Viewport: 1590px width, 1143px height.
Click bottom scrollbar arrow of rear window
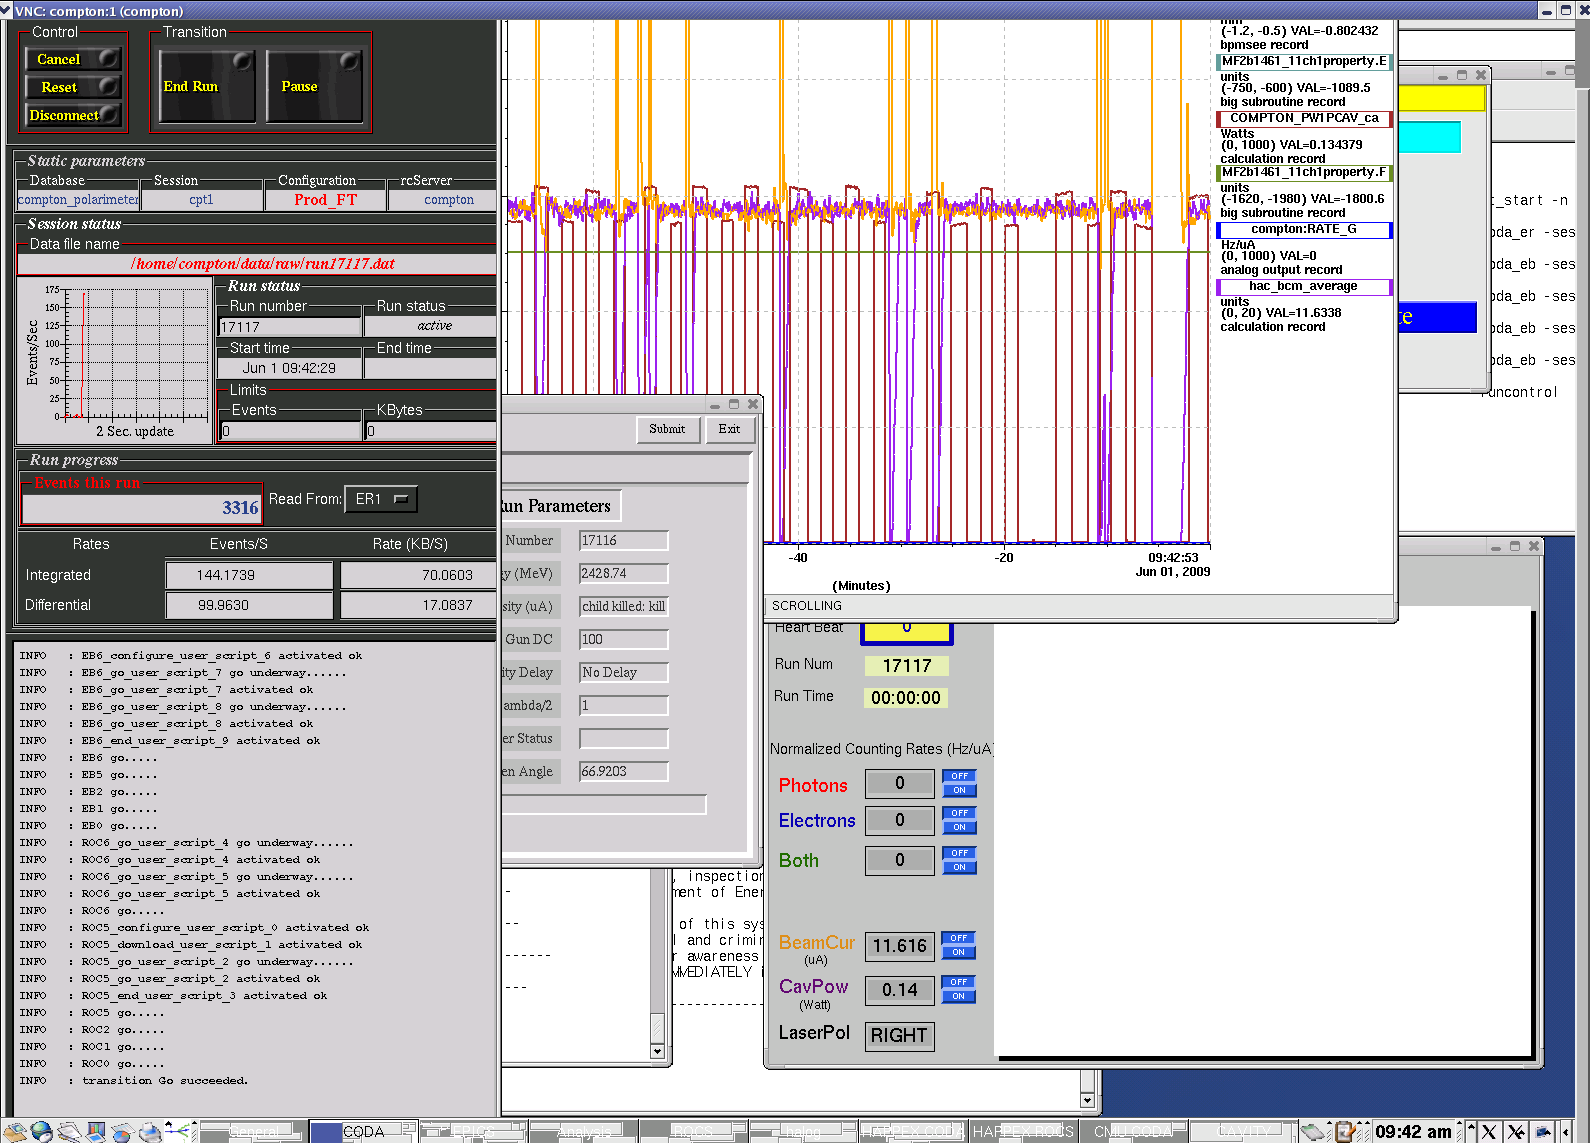[x=1087, y=1100]
